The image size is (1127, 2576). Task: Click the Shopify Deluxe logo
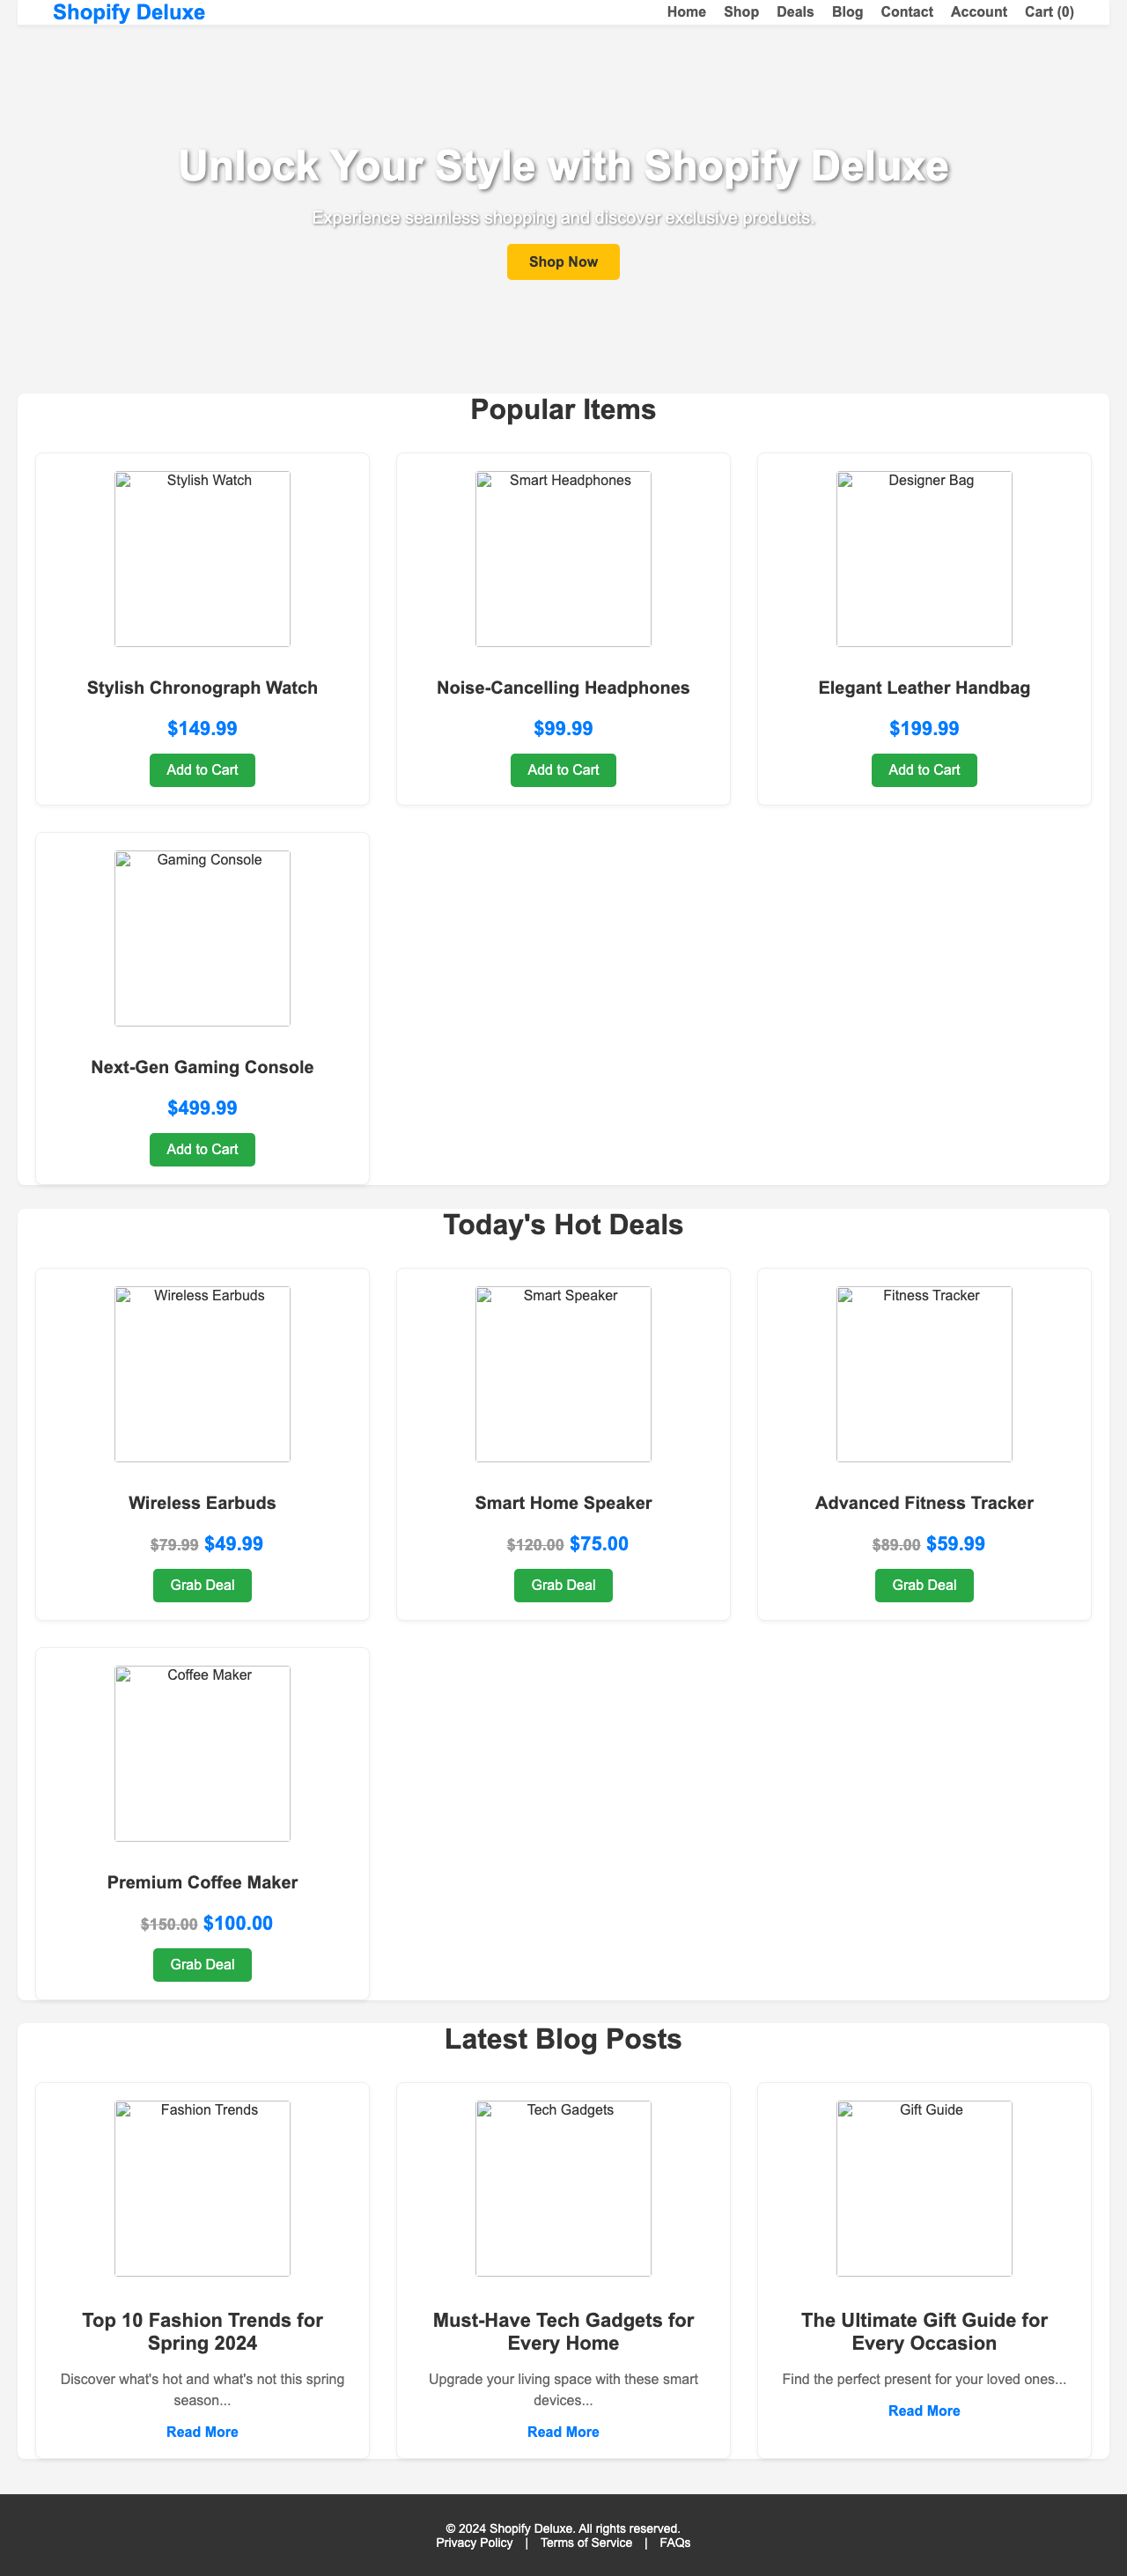coord(129,12)
